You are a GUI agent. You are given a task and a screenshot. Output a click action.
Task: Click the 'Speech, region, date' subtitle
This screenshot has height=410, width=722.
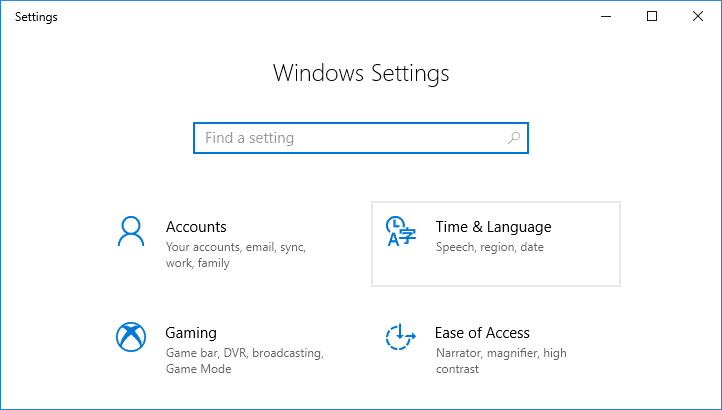click(490, 247)
